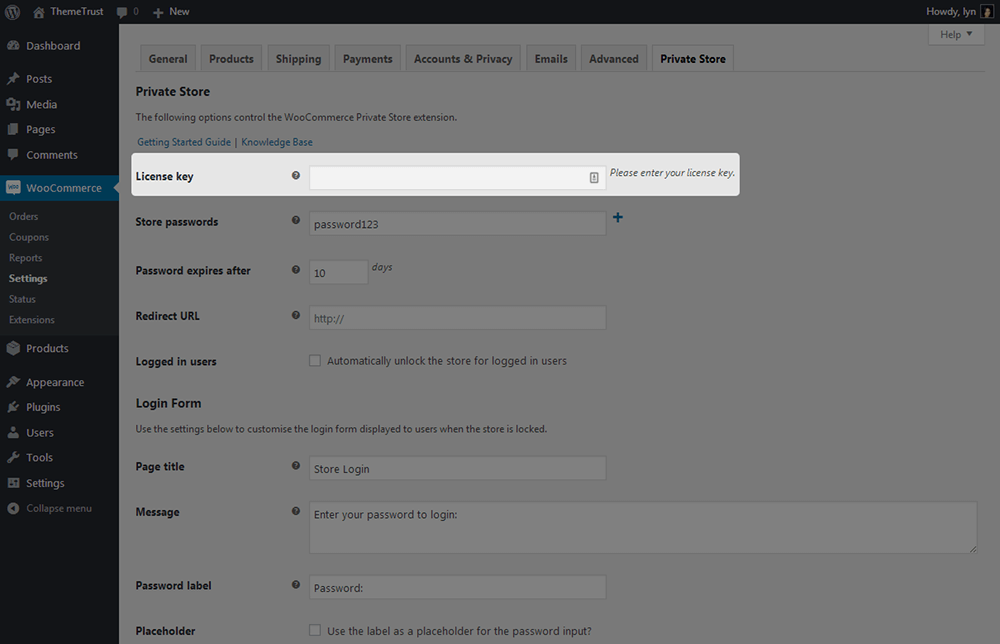Click the Howdy, lyn account menu
The height and width of the screenshot is (644, 1000).
pos(959,11)
